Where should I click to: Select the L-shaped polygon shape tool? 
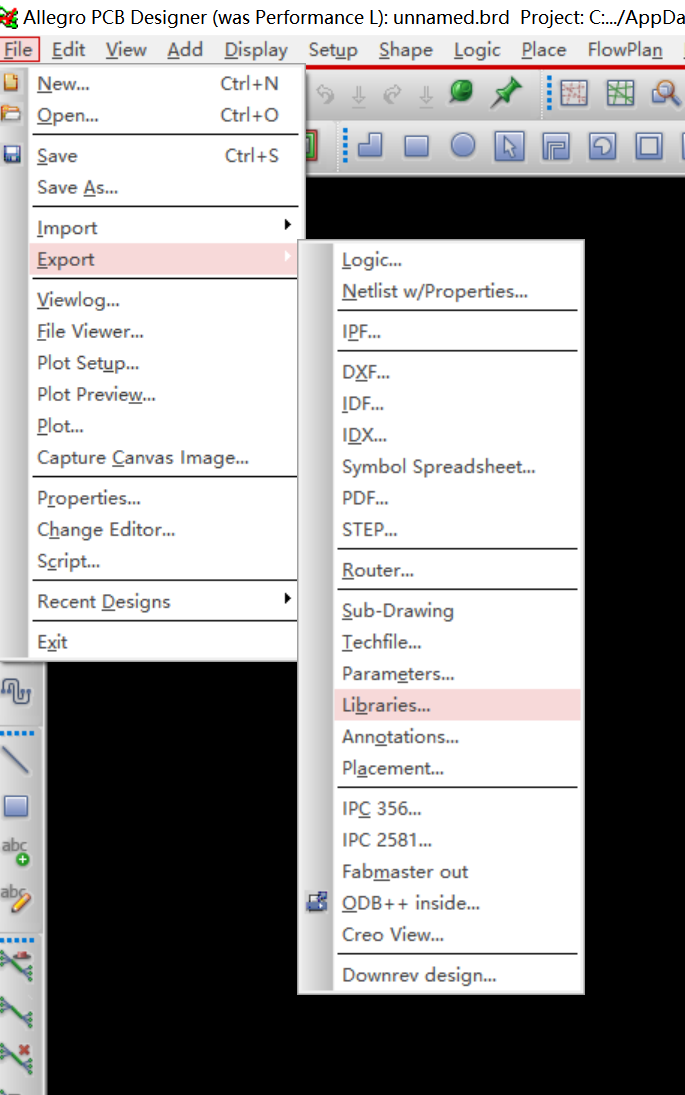pos(370,145)
